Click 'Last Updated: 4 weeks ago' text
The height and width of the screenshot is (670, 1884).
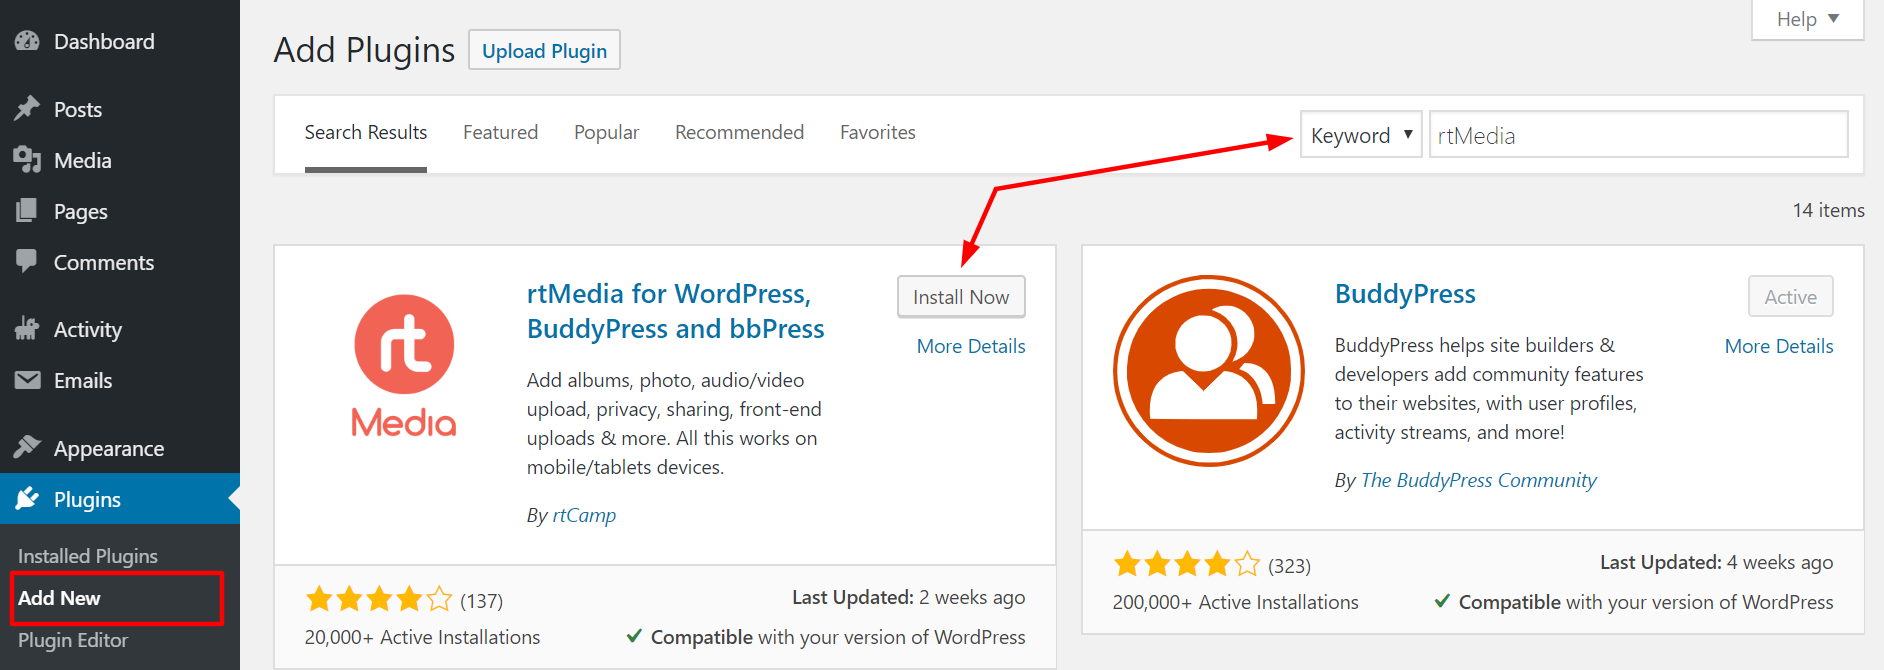1716,562
